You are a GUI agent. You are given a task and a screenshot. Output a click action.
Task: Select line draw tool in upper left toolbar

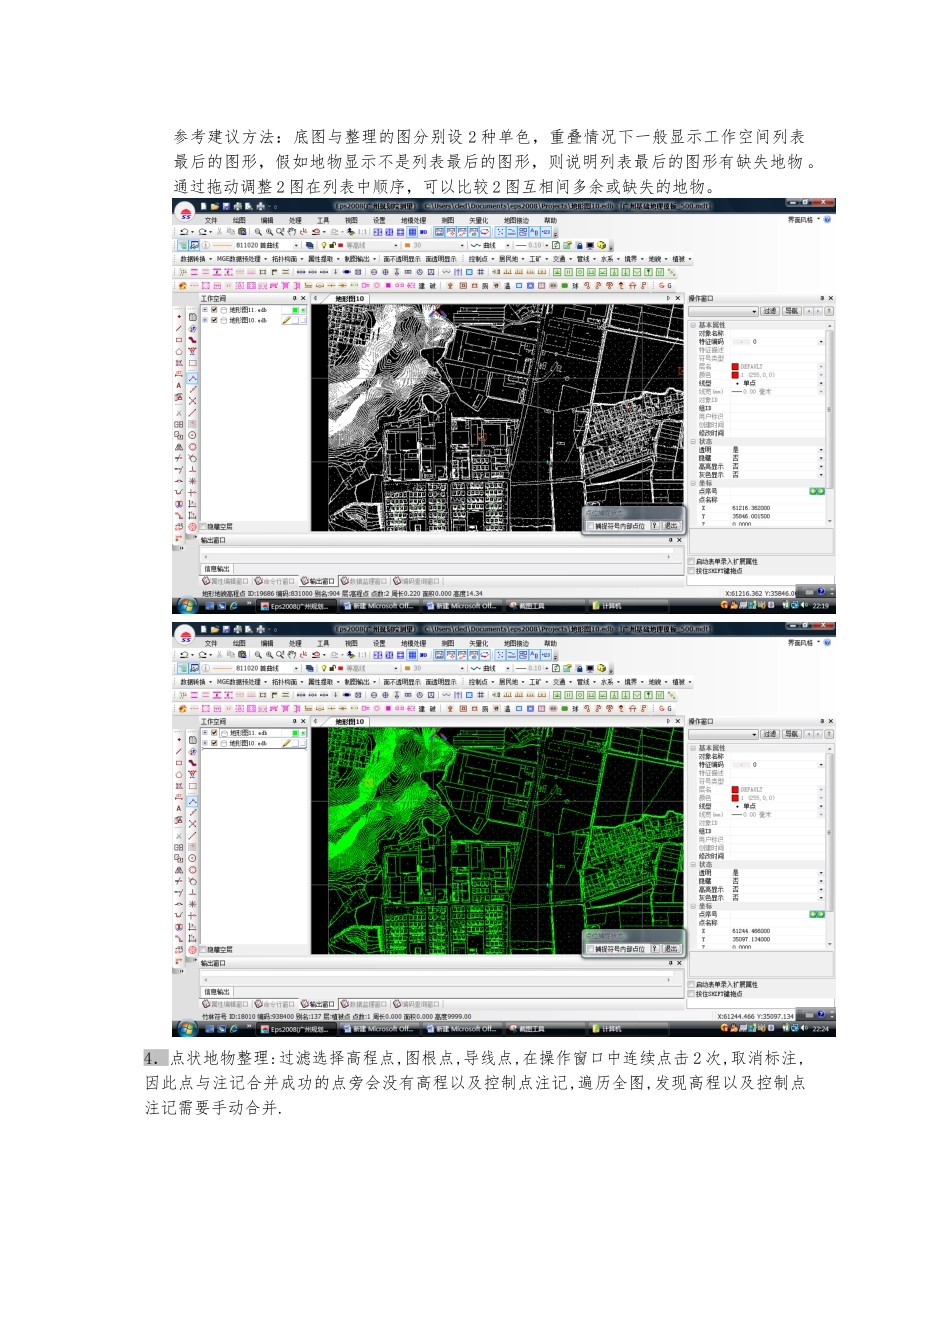(179, 328)
